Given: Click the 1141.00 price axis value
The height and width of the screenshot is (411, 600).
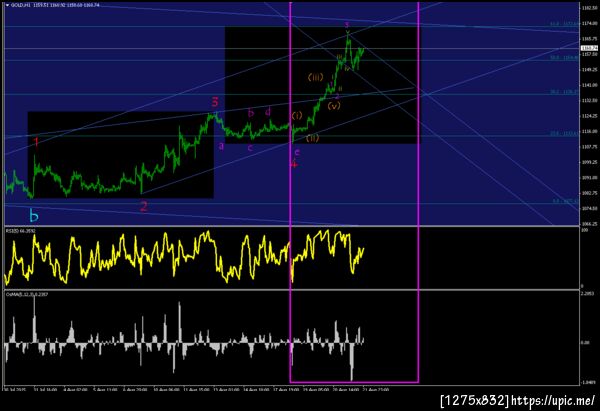Looking at the screenshot, I should tap(589, 85).
